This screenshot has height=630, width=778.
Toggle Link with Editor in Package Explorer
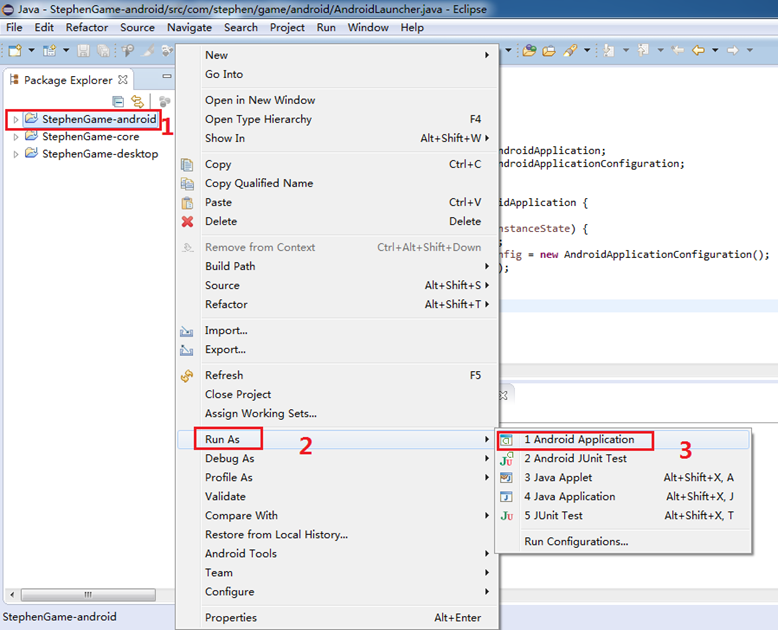coord(137,102)
